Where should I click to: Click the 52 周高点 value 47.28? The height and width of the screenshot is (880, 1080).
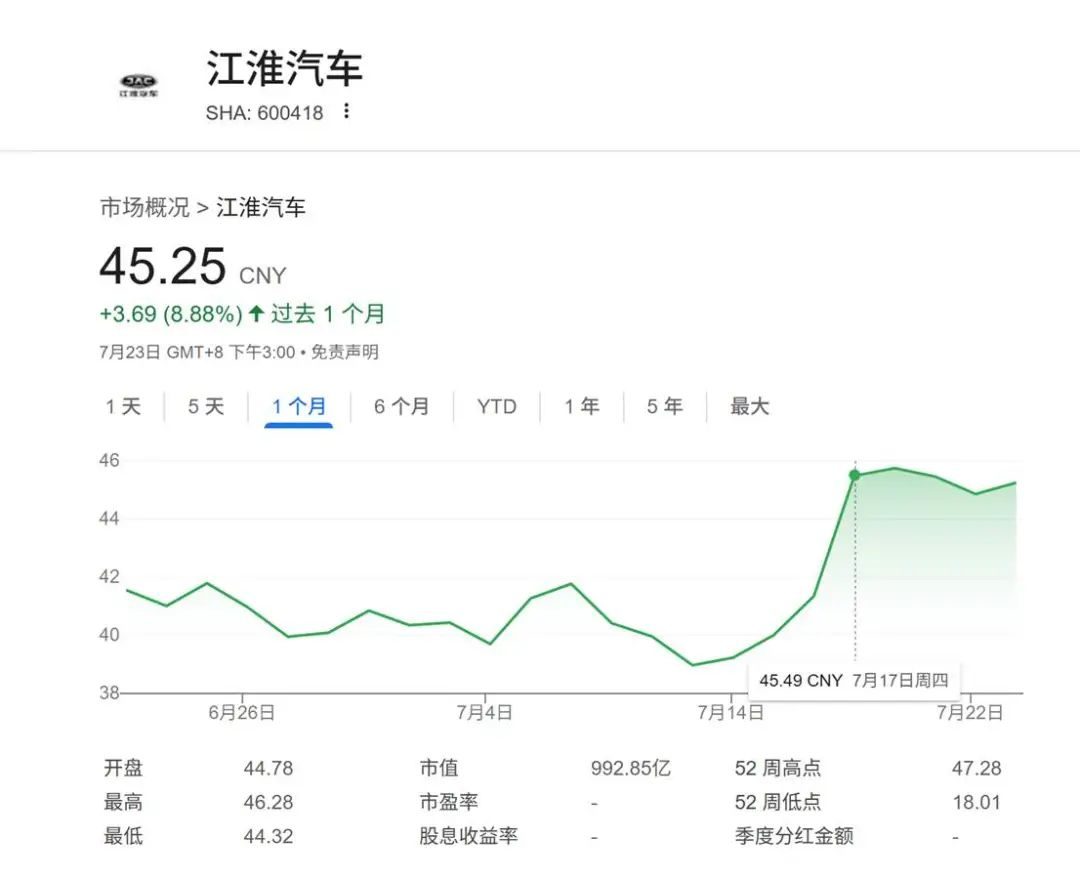coord(977,768)
